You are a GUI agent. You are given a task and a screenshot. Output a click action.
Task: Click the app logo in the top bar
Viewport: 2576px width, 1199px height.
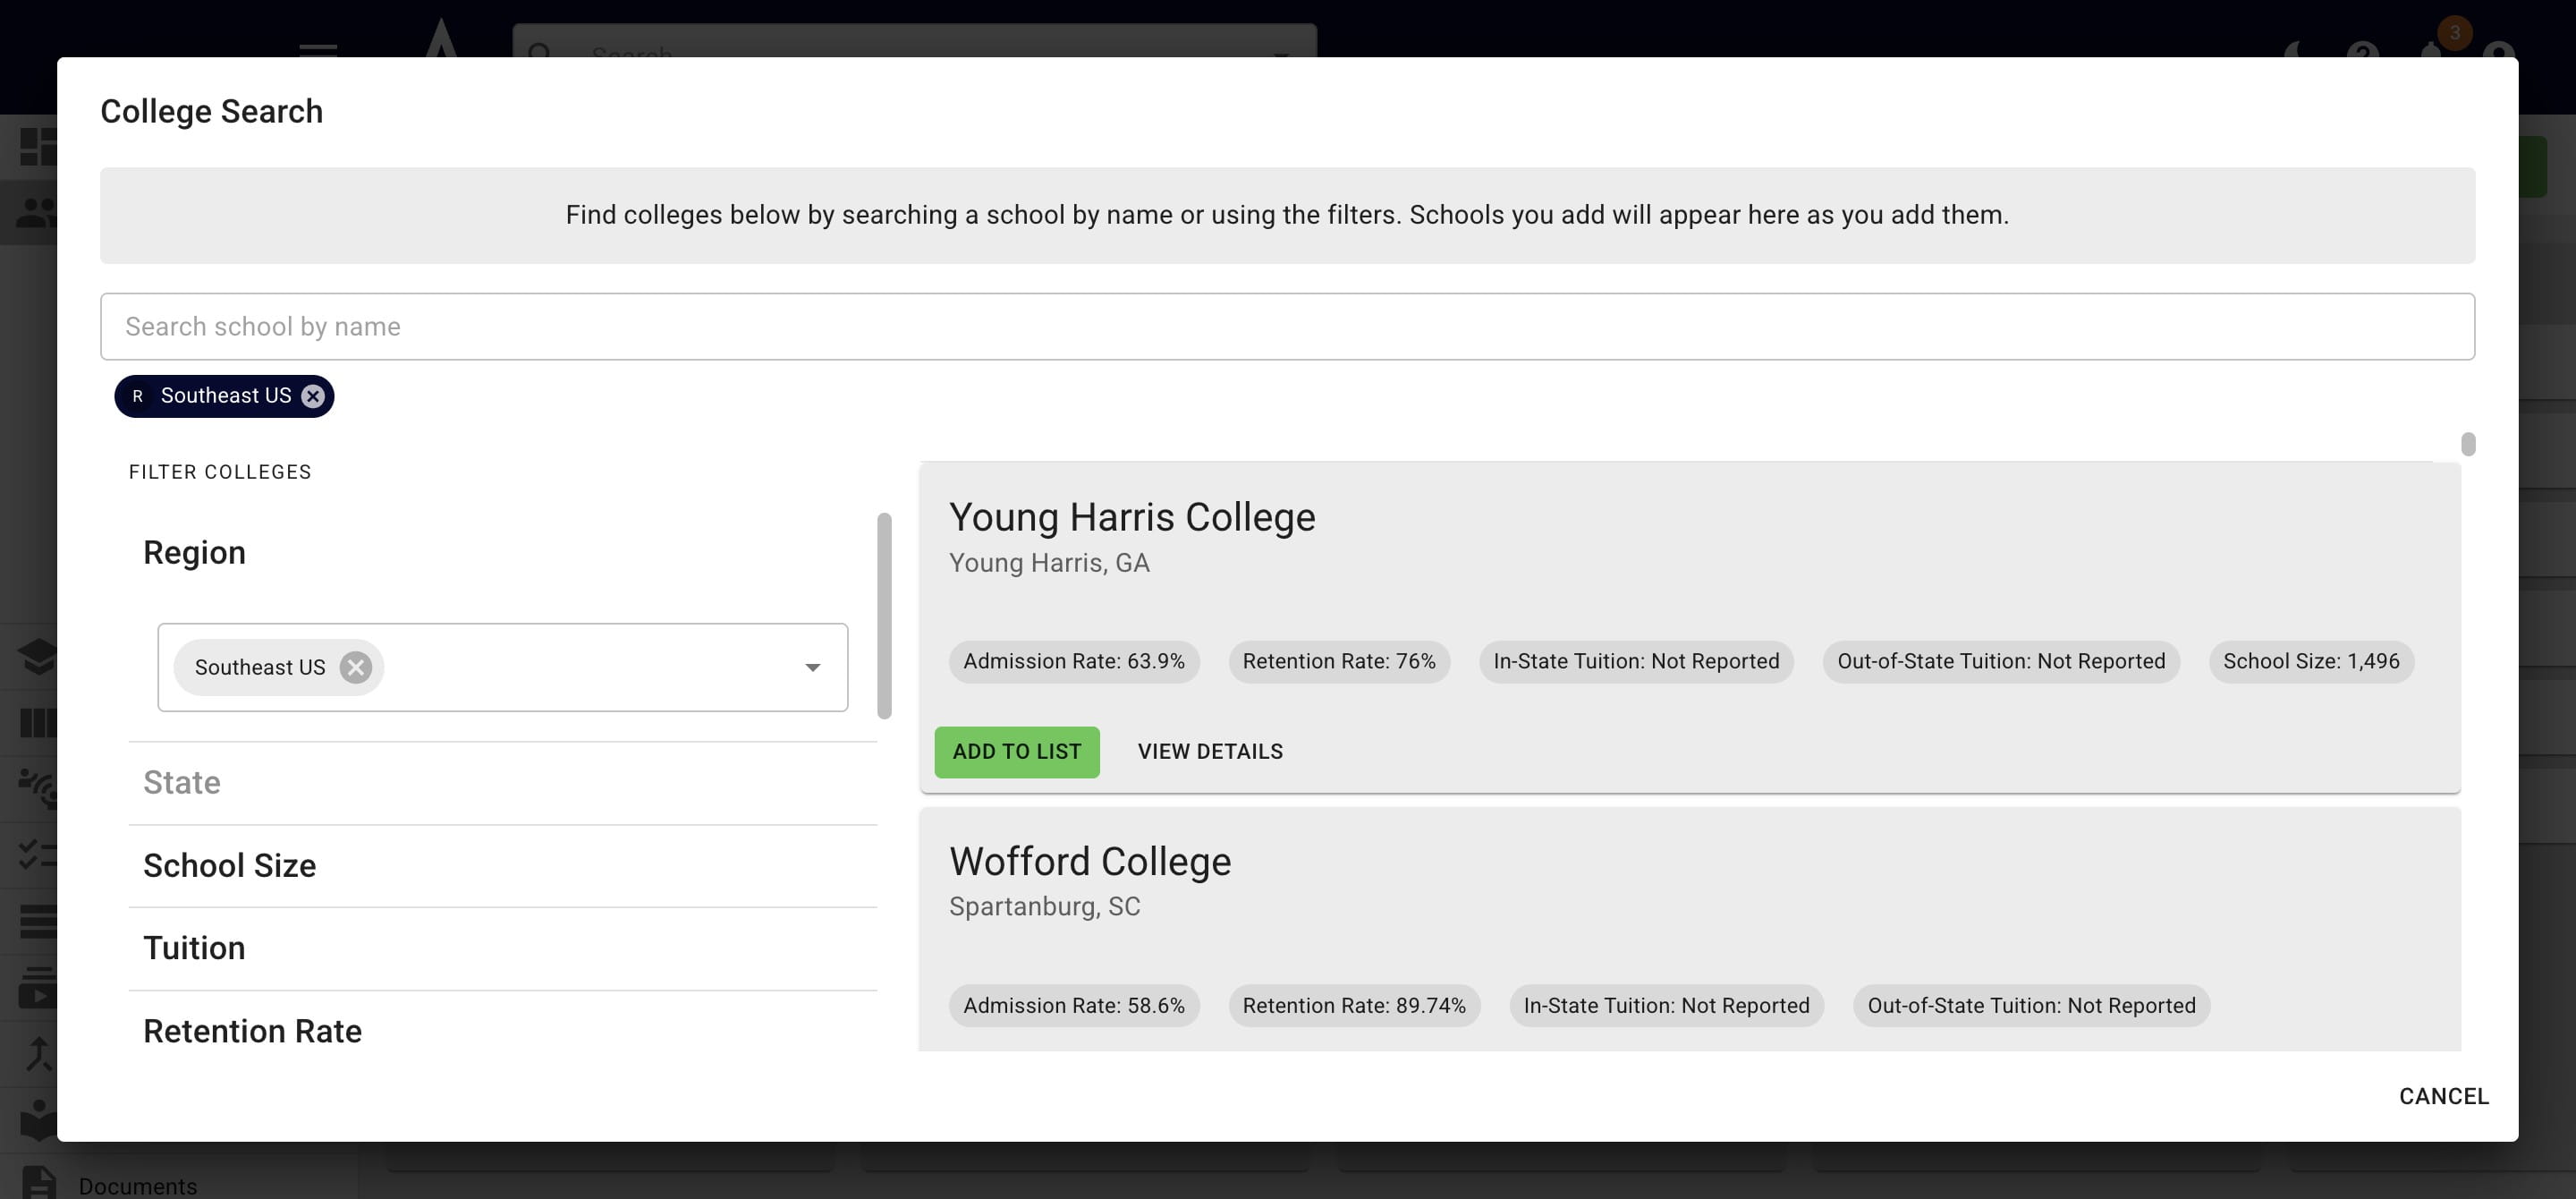[441, 38]
